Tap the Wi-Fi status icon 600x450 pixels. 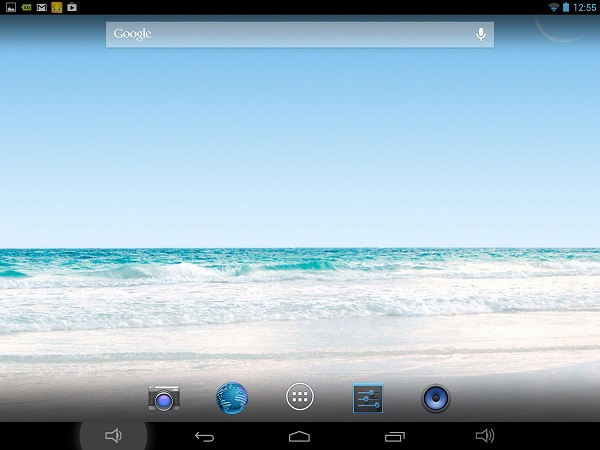553,7
